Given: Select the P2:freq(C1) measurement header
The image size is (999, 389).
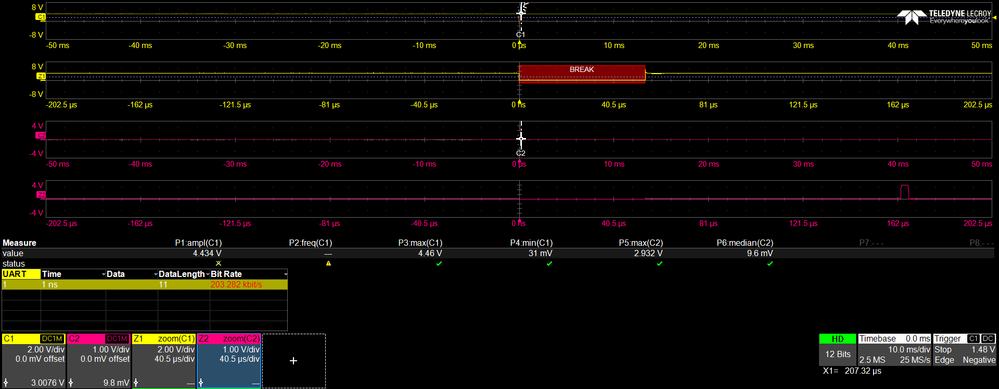Looking at the screenshot, I should [311, 243].
